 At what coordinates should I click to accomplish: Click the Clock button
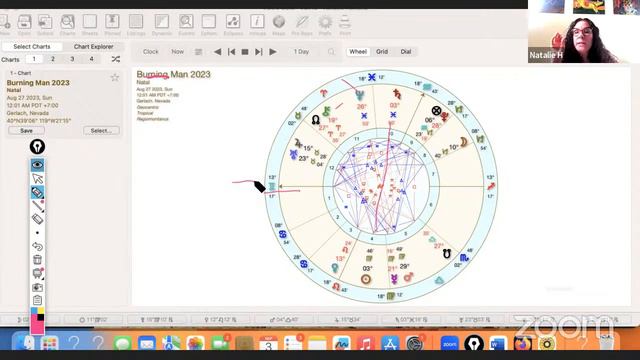[x=151, y=51]
